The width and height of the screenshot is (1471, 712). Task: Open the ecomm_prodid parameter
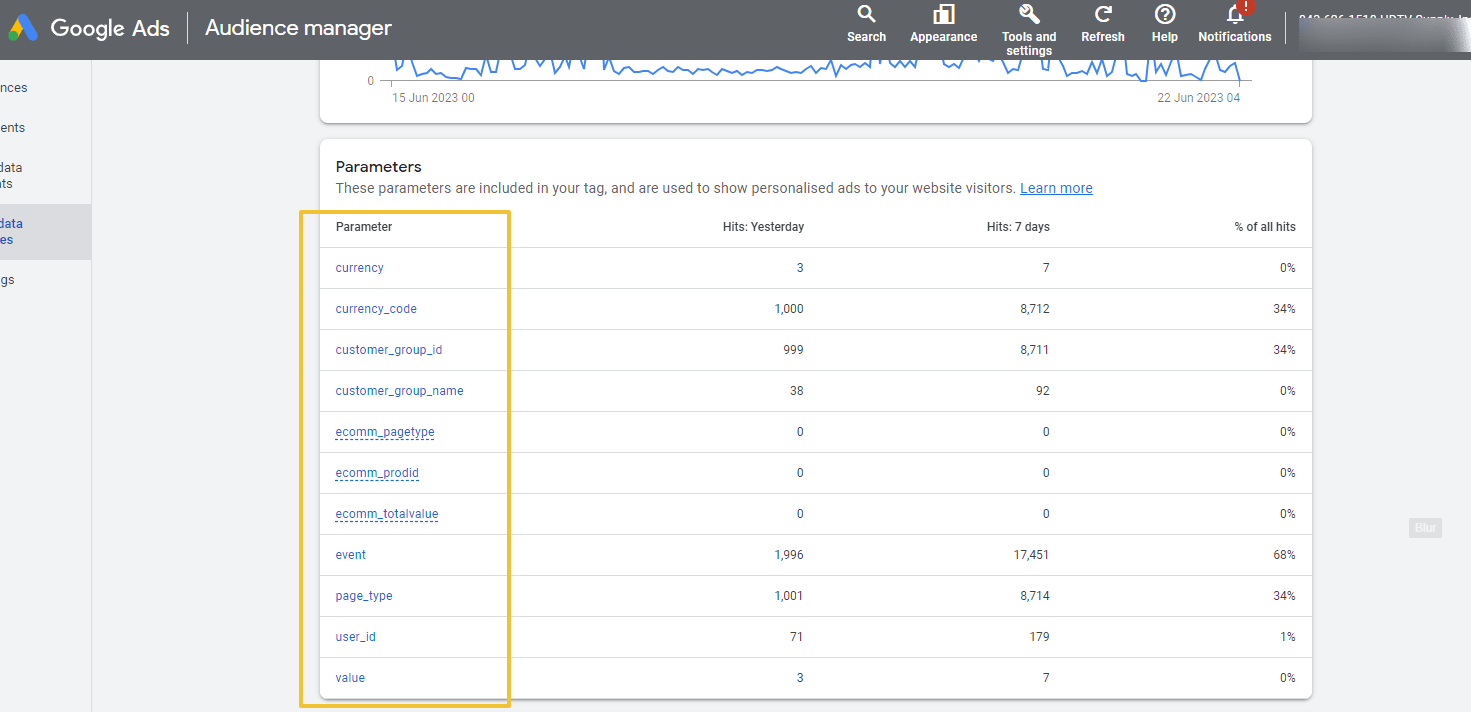(x=376, y=473)
